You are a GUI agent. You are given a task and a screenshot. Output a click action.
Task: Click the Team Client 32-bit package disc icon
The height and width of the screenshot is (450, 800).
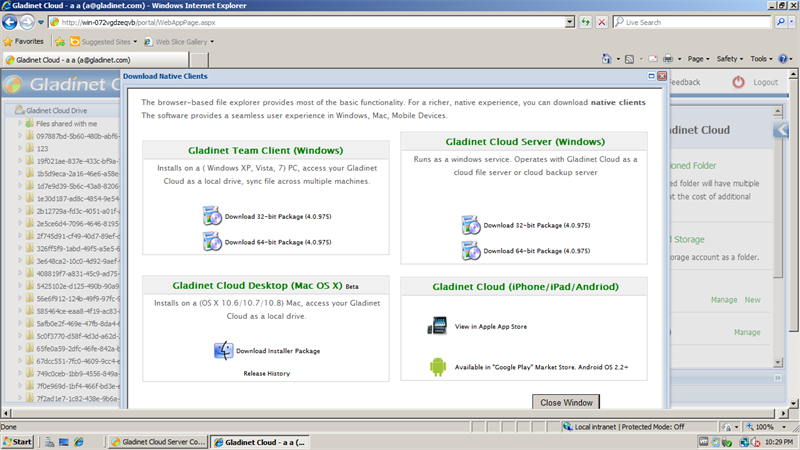pyautogui.click(x=212, y=216)
